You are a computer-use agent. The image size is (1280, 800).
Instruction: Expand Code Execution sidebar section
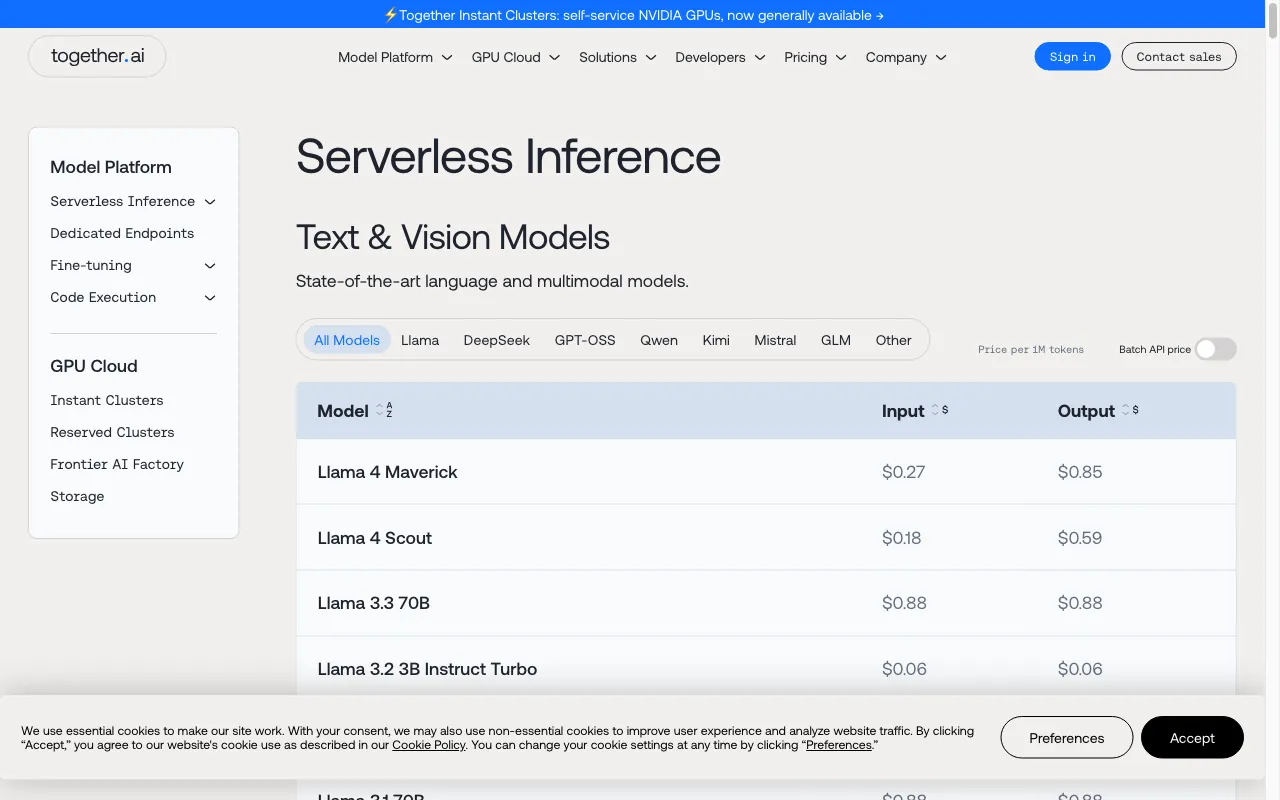pos(133,297)
